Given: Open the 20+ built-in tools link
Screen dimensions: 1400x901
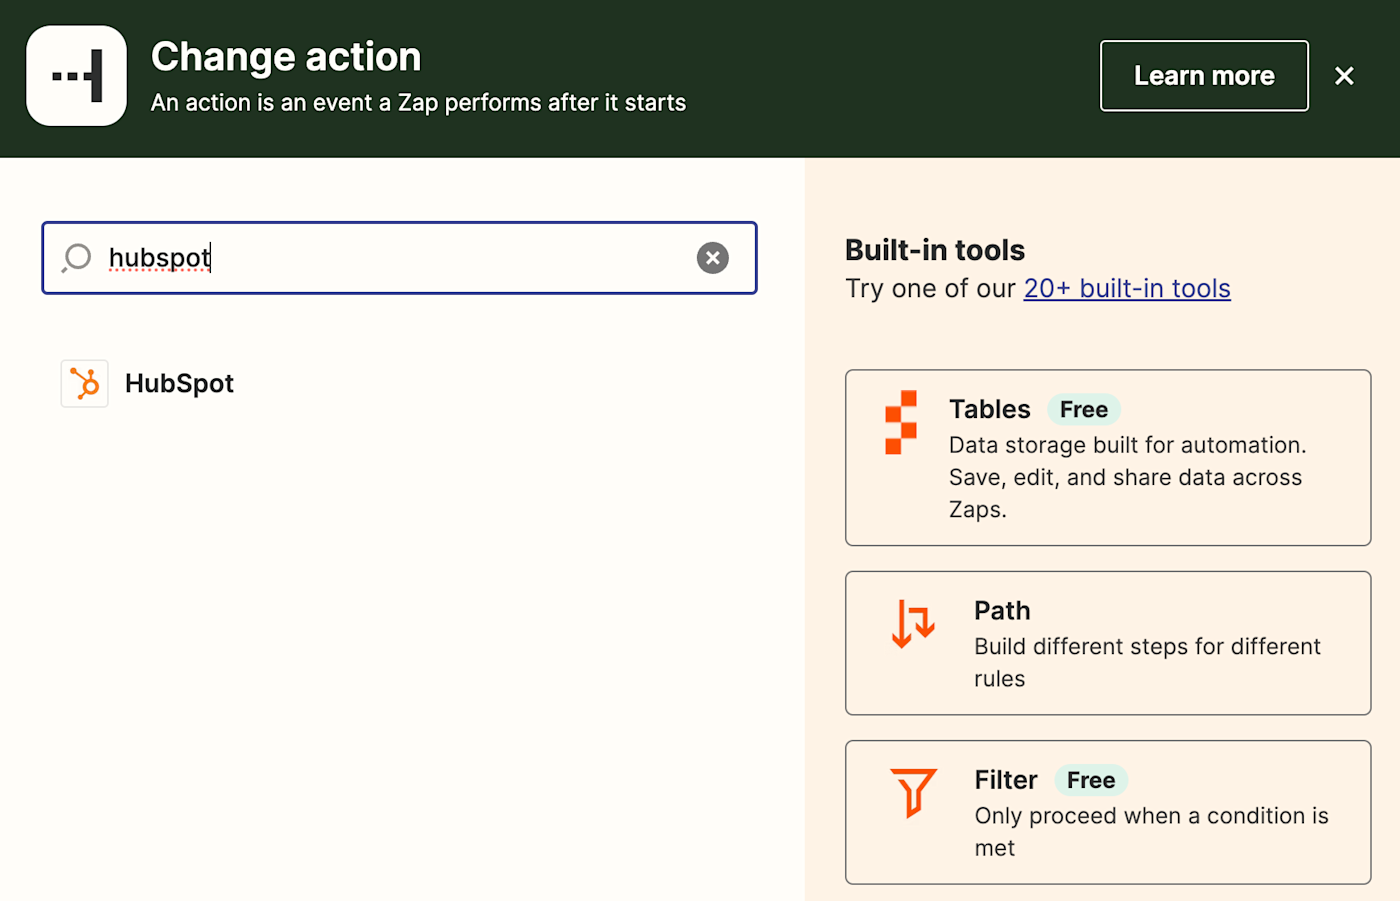Looking at the screenshot, I should point(1127,288).
